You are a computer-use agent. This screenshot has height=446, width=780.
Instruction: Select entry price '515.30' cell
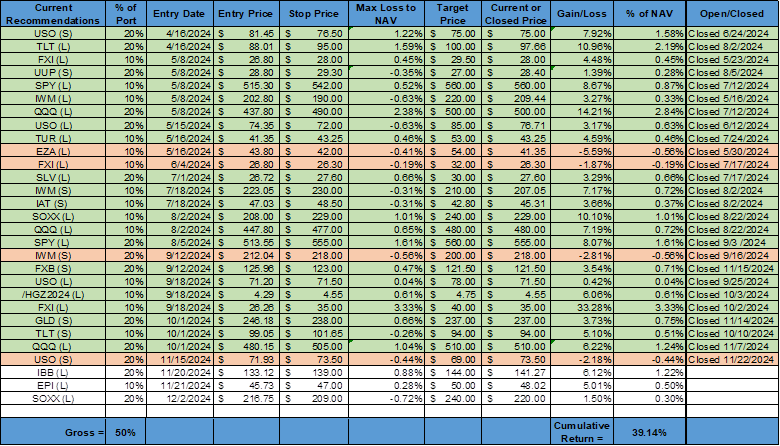(x=246, y=86)
